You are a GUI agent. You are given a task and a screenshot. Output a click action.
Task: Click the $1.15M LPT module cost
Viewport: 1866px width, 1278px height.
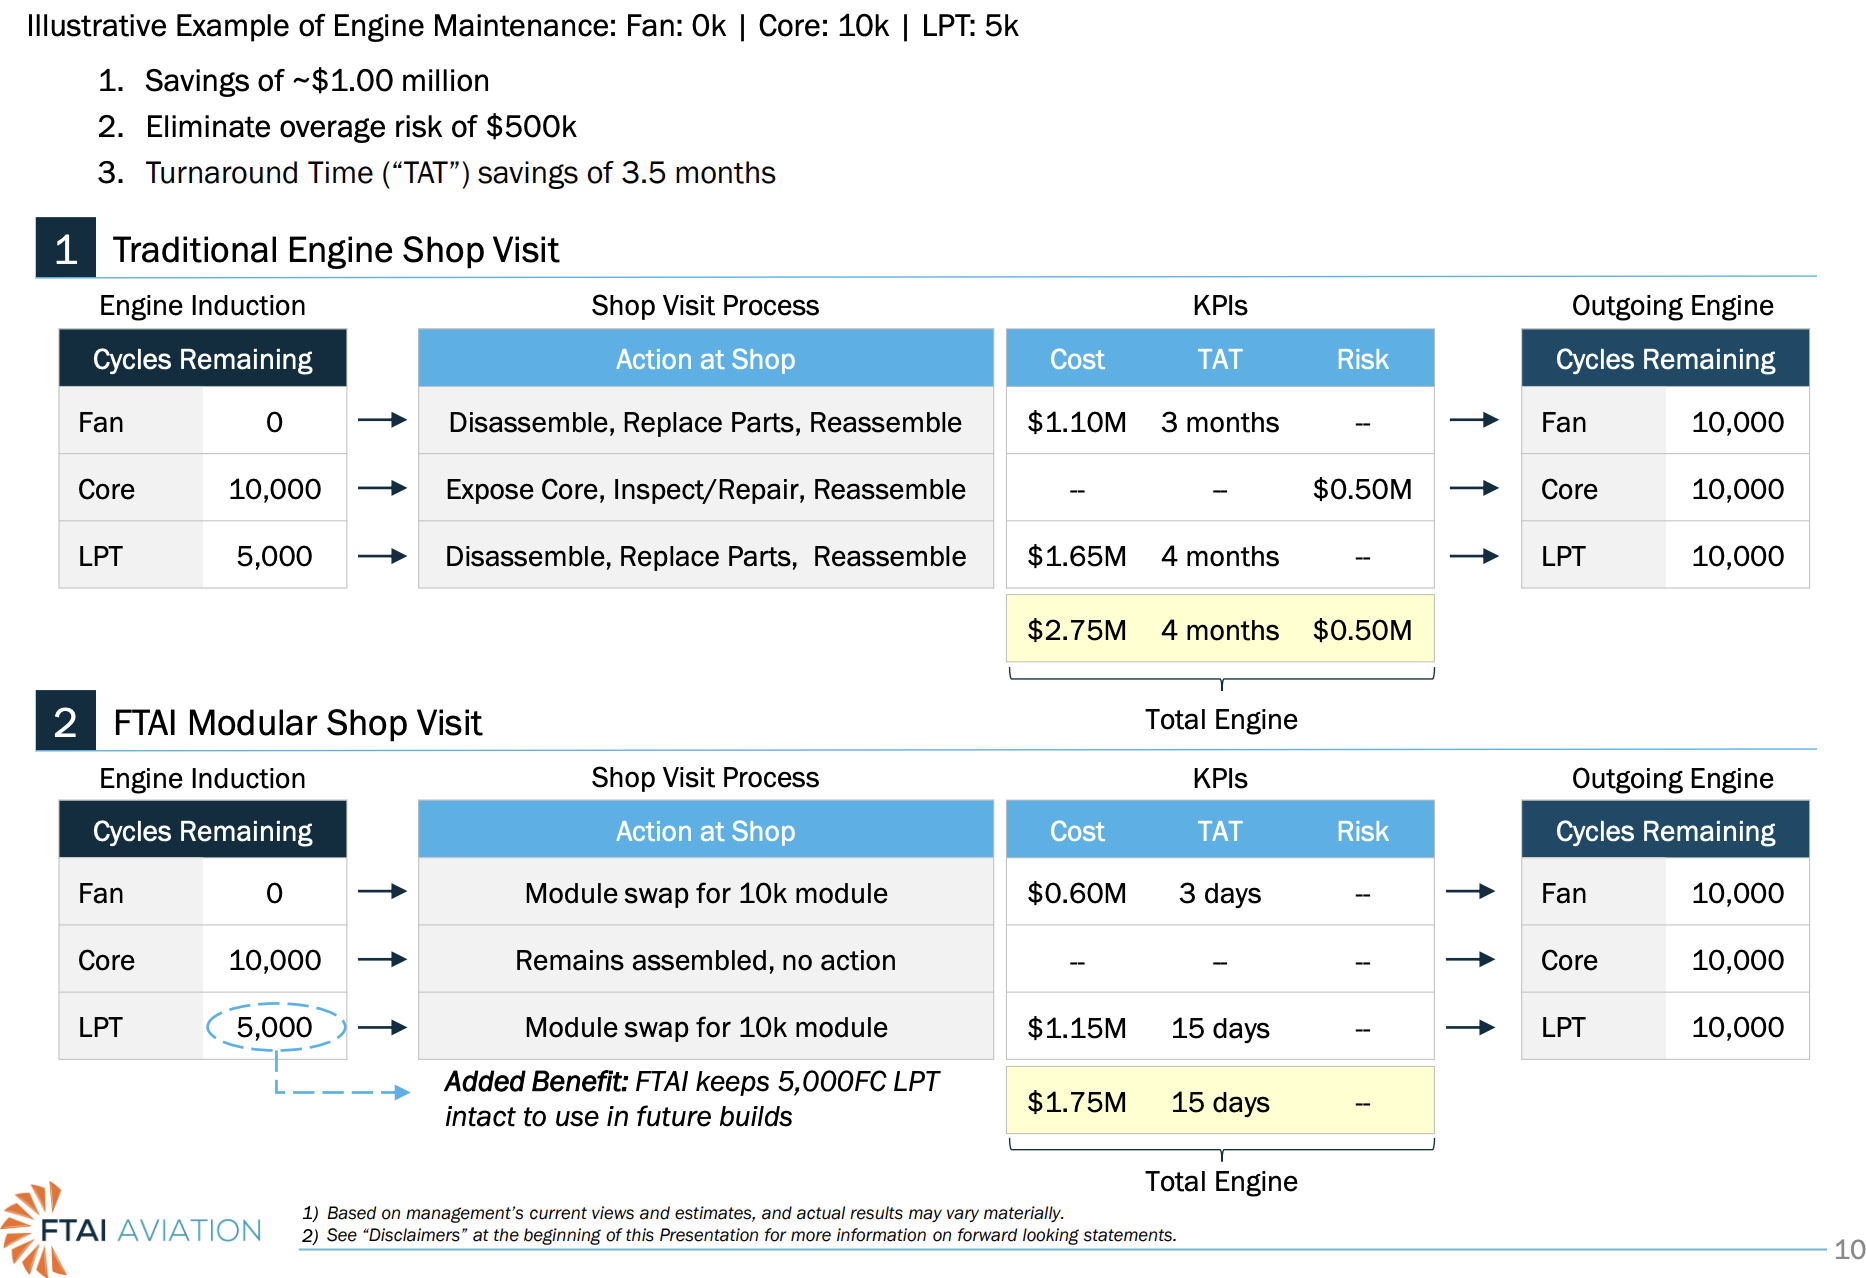1076,1028
